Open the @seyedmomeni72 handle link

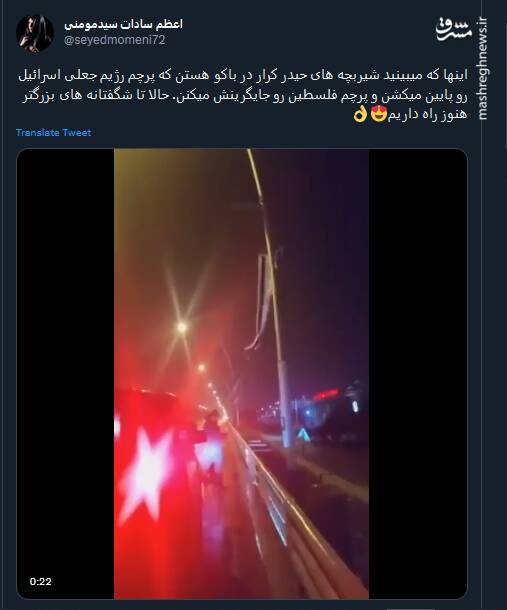click(x=114, y=40)
